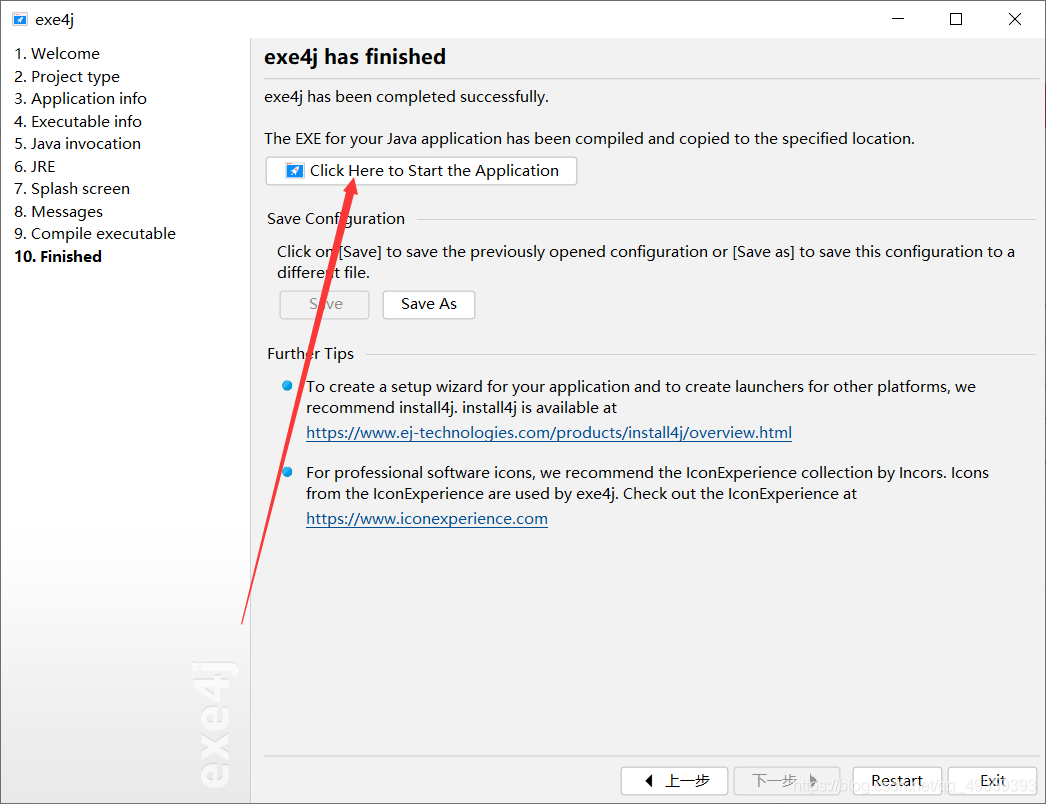1046x804 pixels.
Task: Close the exe4j window
Action: click(1015, 19)
